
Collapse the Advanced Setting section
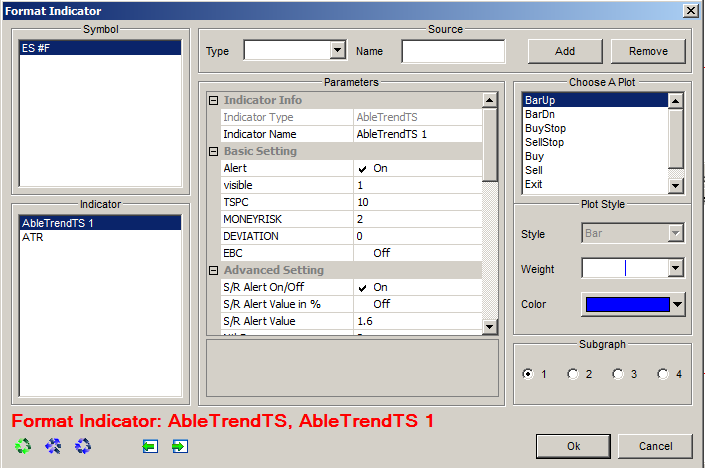214,270
